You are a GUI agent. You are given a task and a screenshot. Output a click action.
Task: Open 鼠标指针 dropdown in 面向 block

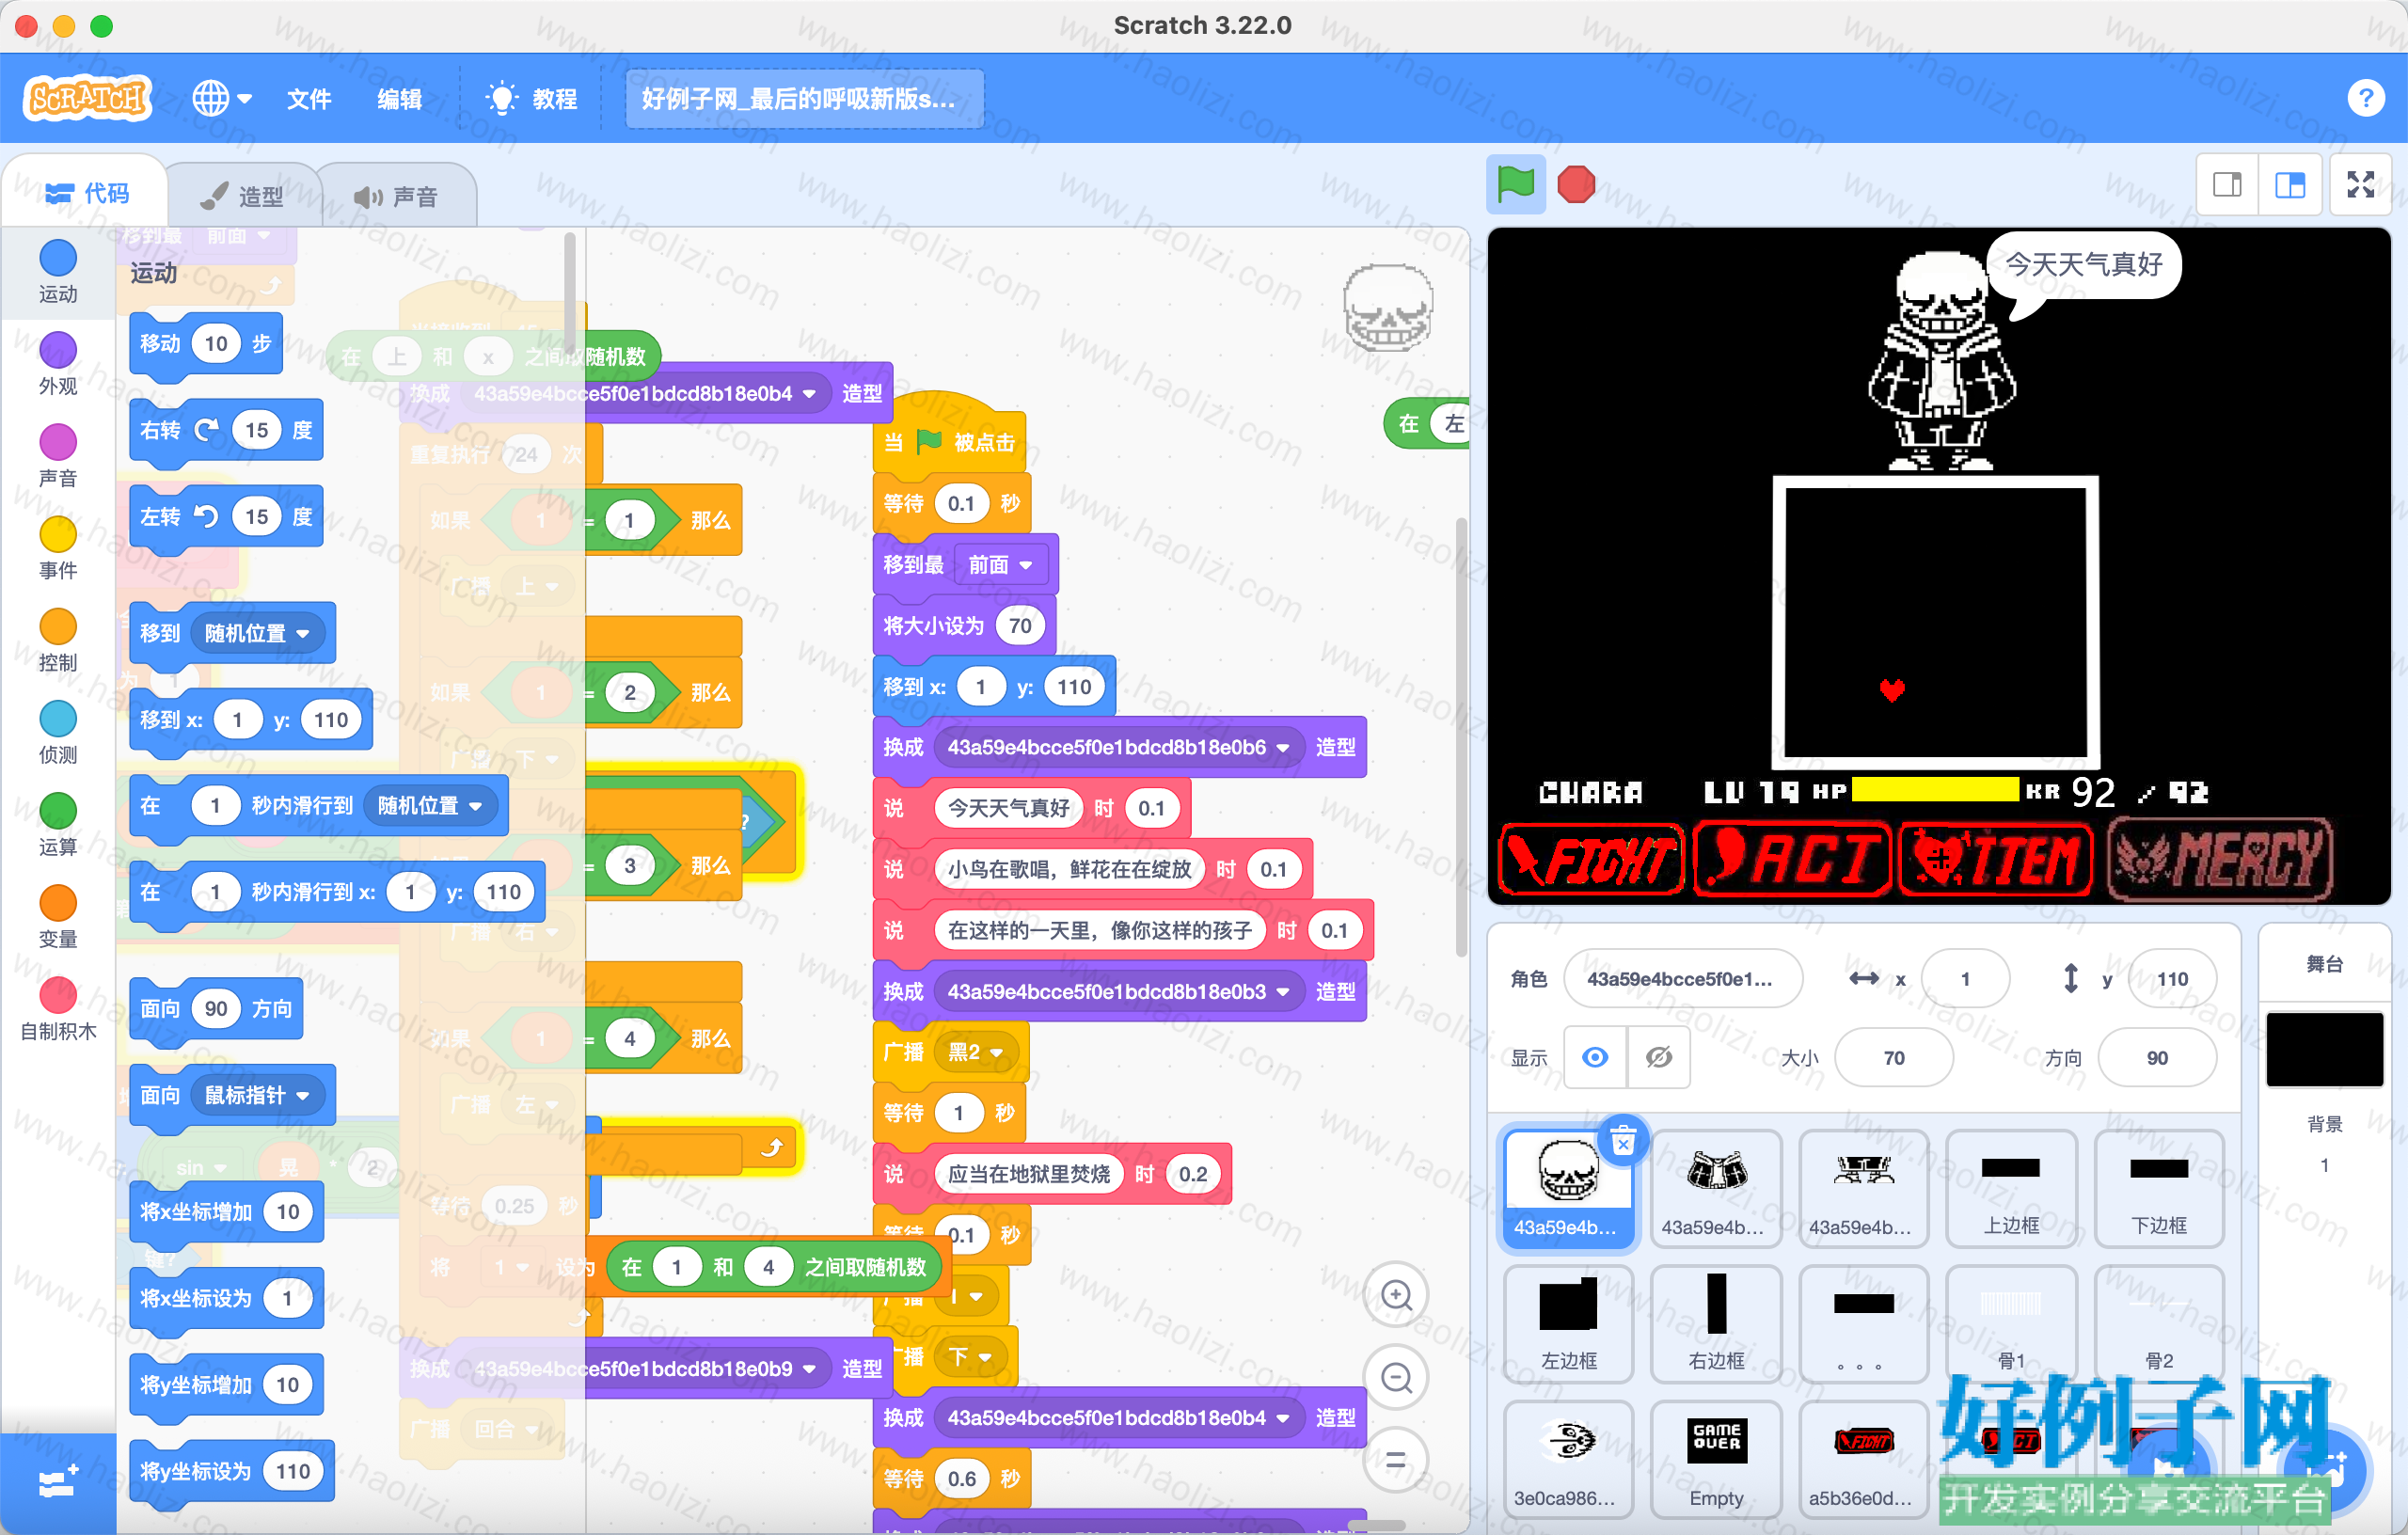coord(258,1096)
